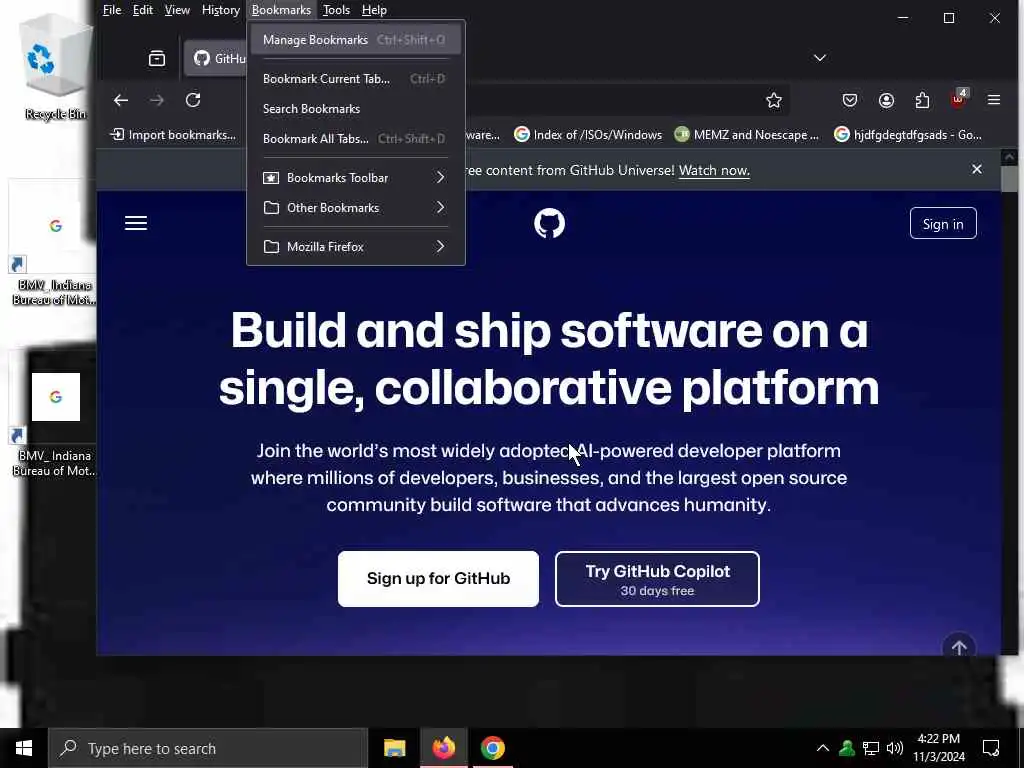1024x768 pixels.
Task: Close the open Bookmarks menu bar item
Action: pyautogui.click(x=281, y=10)
